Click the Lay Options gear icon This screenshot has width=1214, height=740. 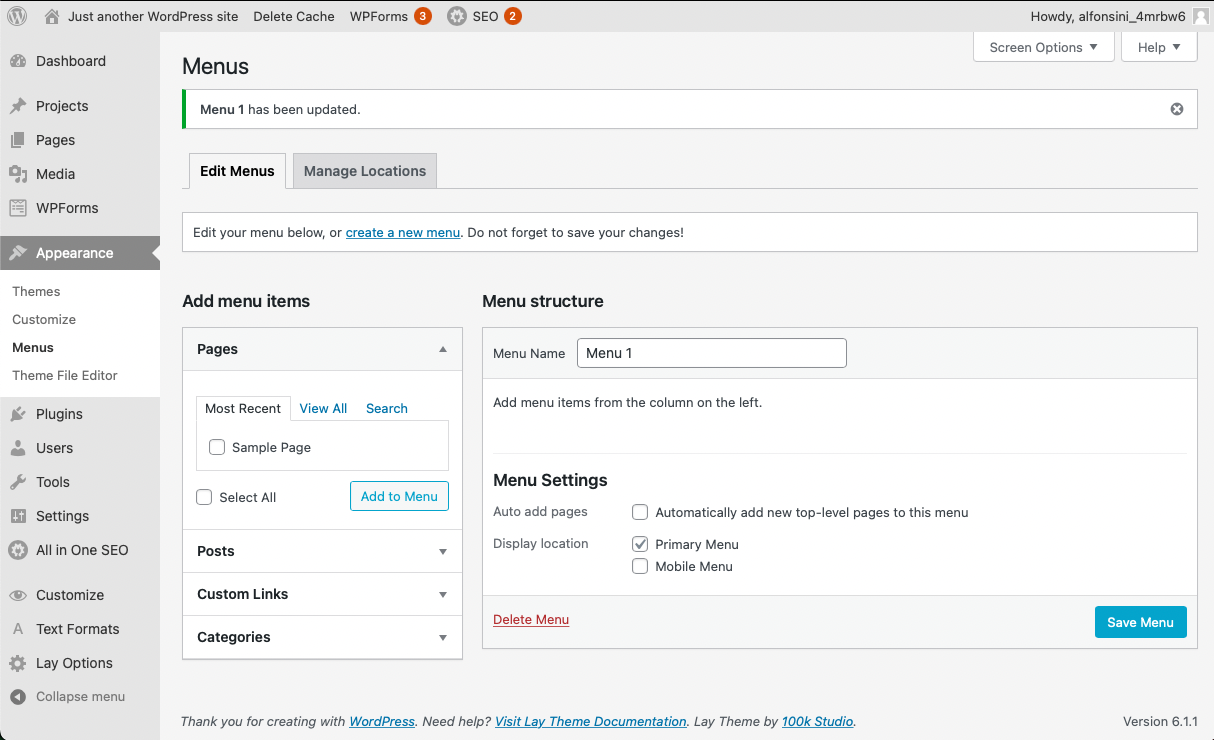tap(18, 663)
